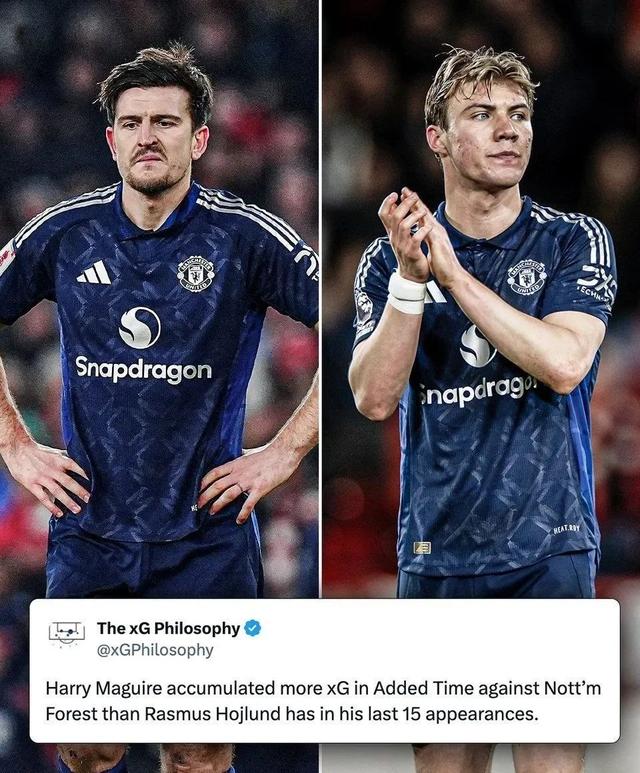The image size is (640, 773).
Task: Click the Manchester United crest on right shirt
Action: [x=528, y=277]
